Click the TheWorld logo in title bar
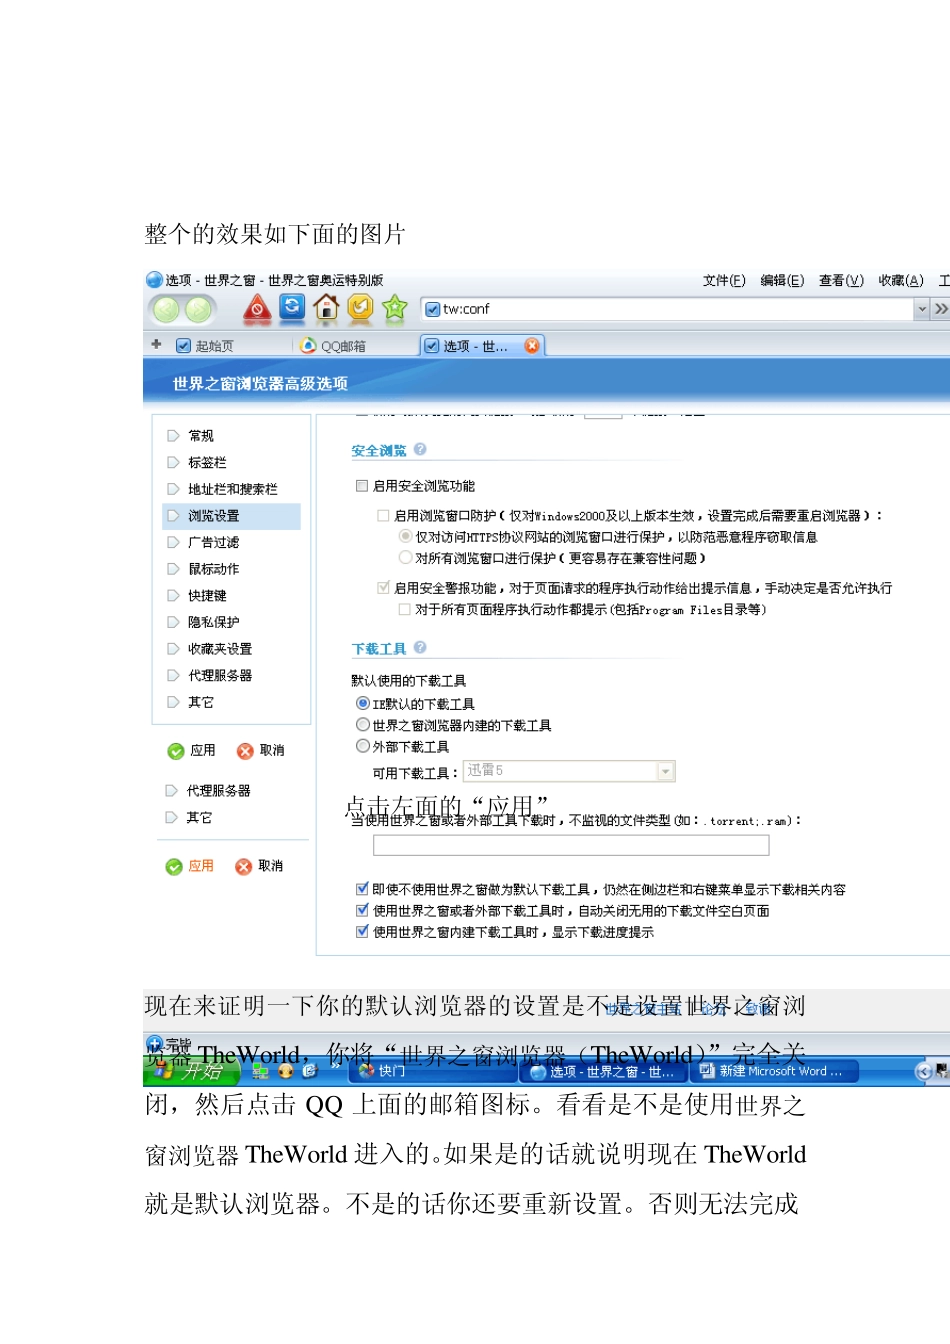 (154, 280)
